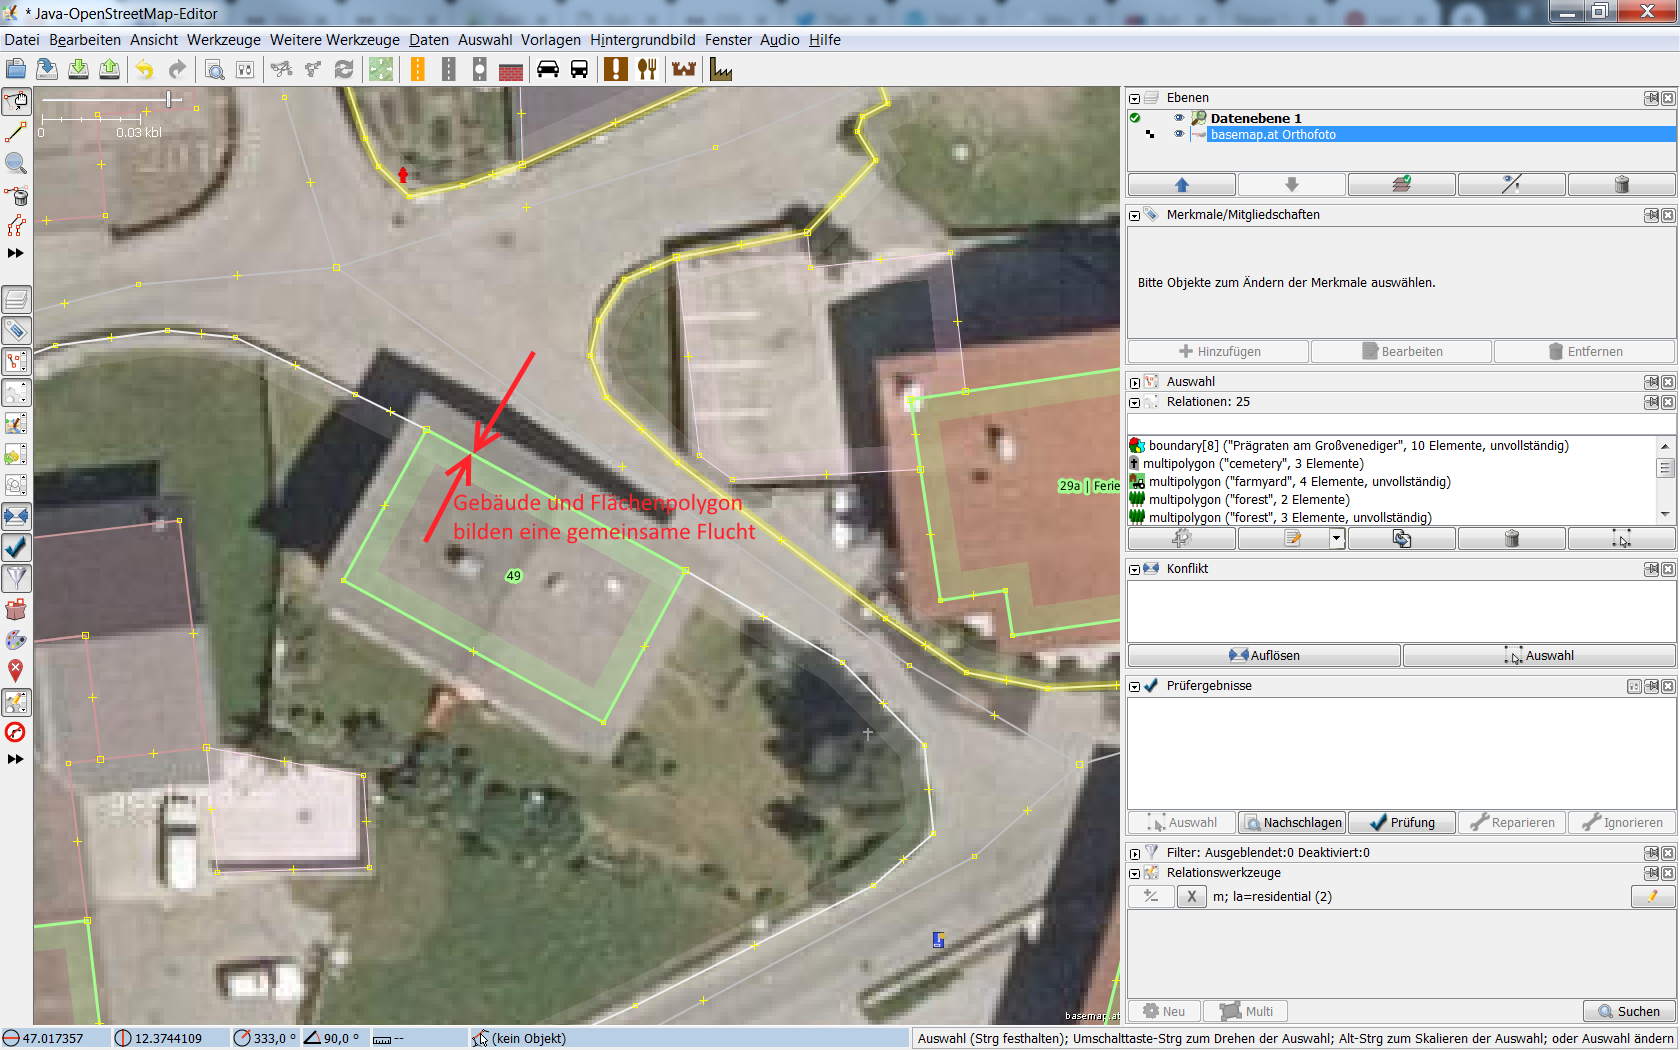Open the Hintergrundbild menu
Screen dimensions: 1680x1050
click(642, 40)
